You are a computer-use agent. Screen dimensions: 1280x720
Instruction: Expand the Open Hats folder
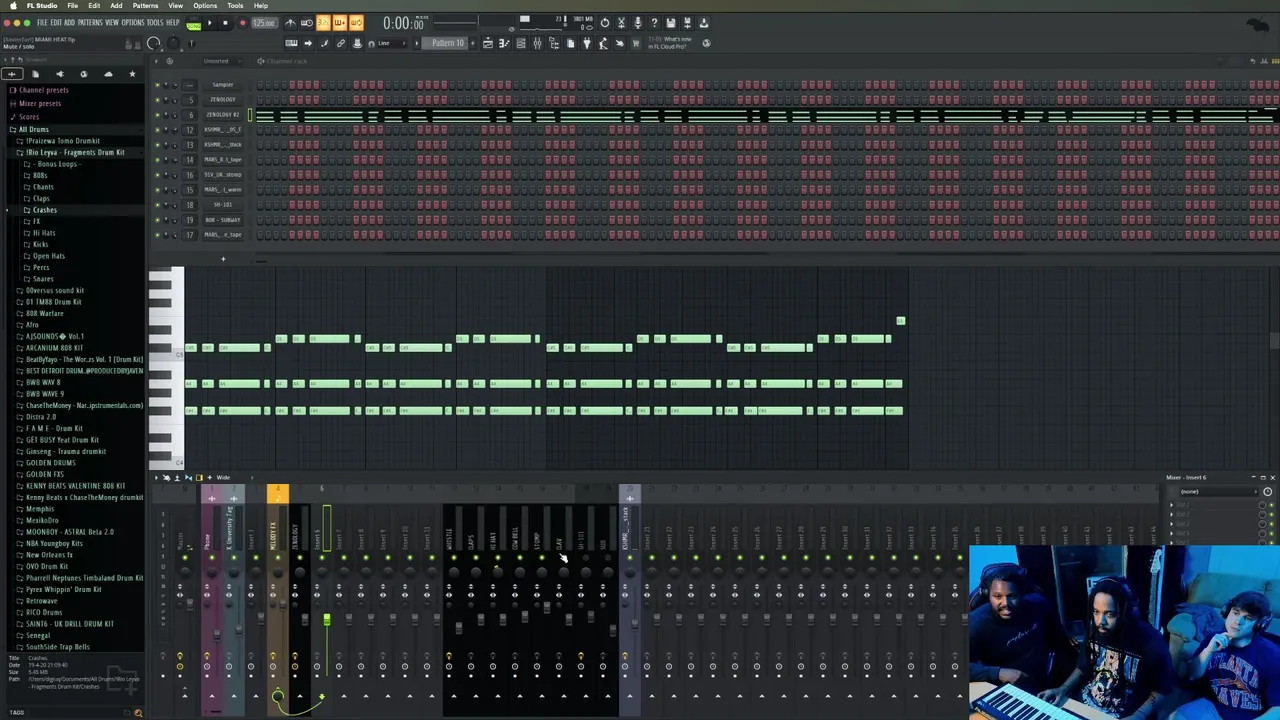(46, 256)
